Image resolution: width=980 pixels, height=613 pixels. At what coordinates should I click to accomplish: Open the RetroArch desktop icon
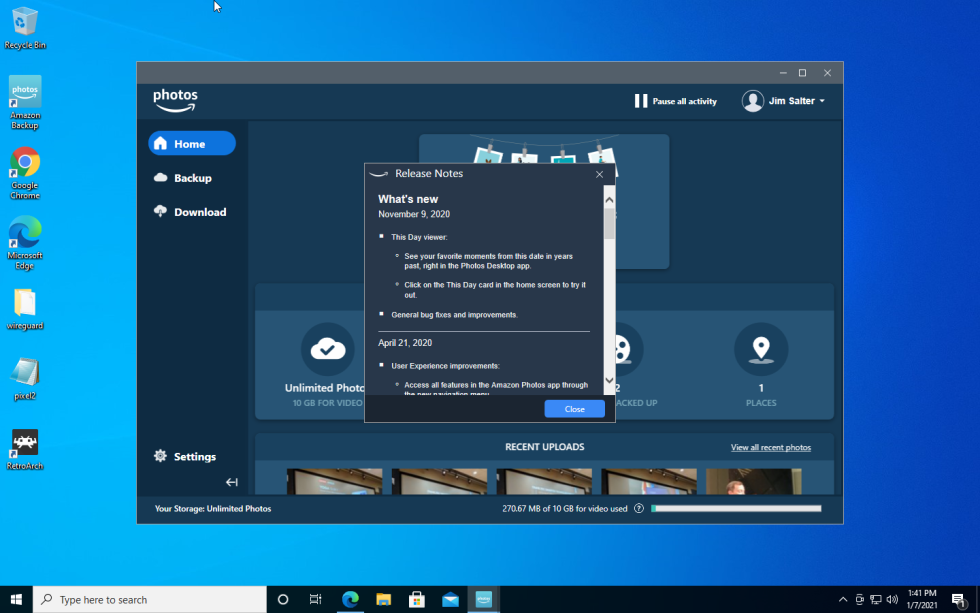(25, 449)
